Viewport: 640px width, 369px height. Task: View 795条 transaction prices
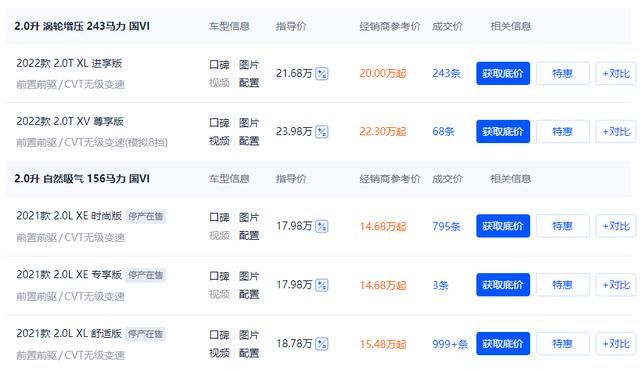tap(446, 226)
